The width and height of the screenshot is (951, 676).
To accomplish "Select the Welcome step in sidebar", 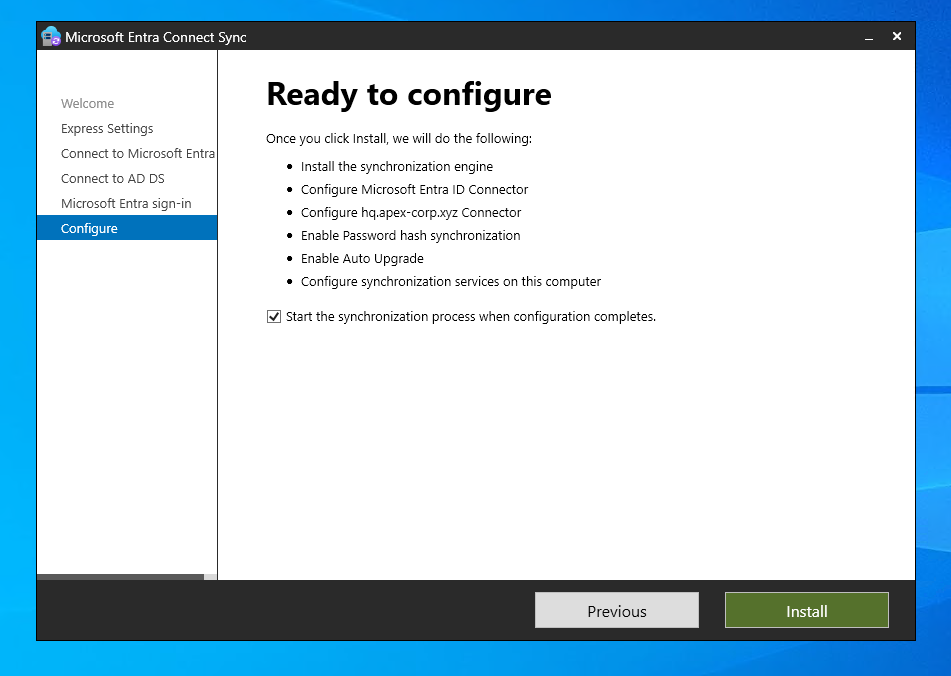I will (87, 104).
